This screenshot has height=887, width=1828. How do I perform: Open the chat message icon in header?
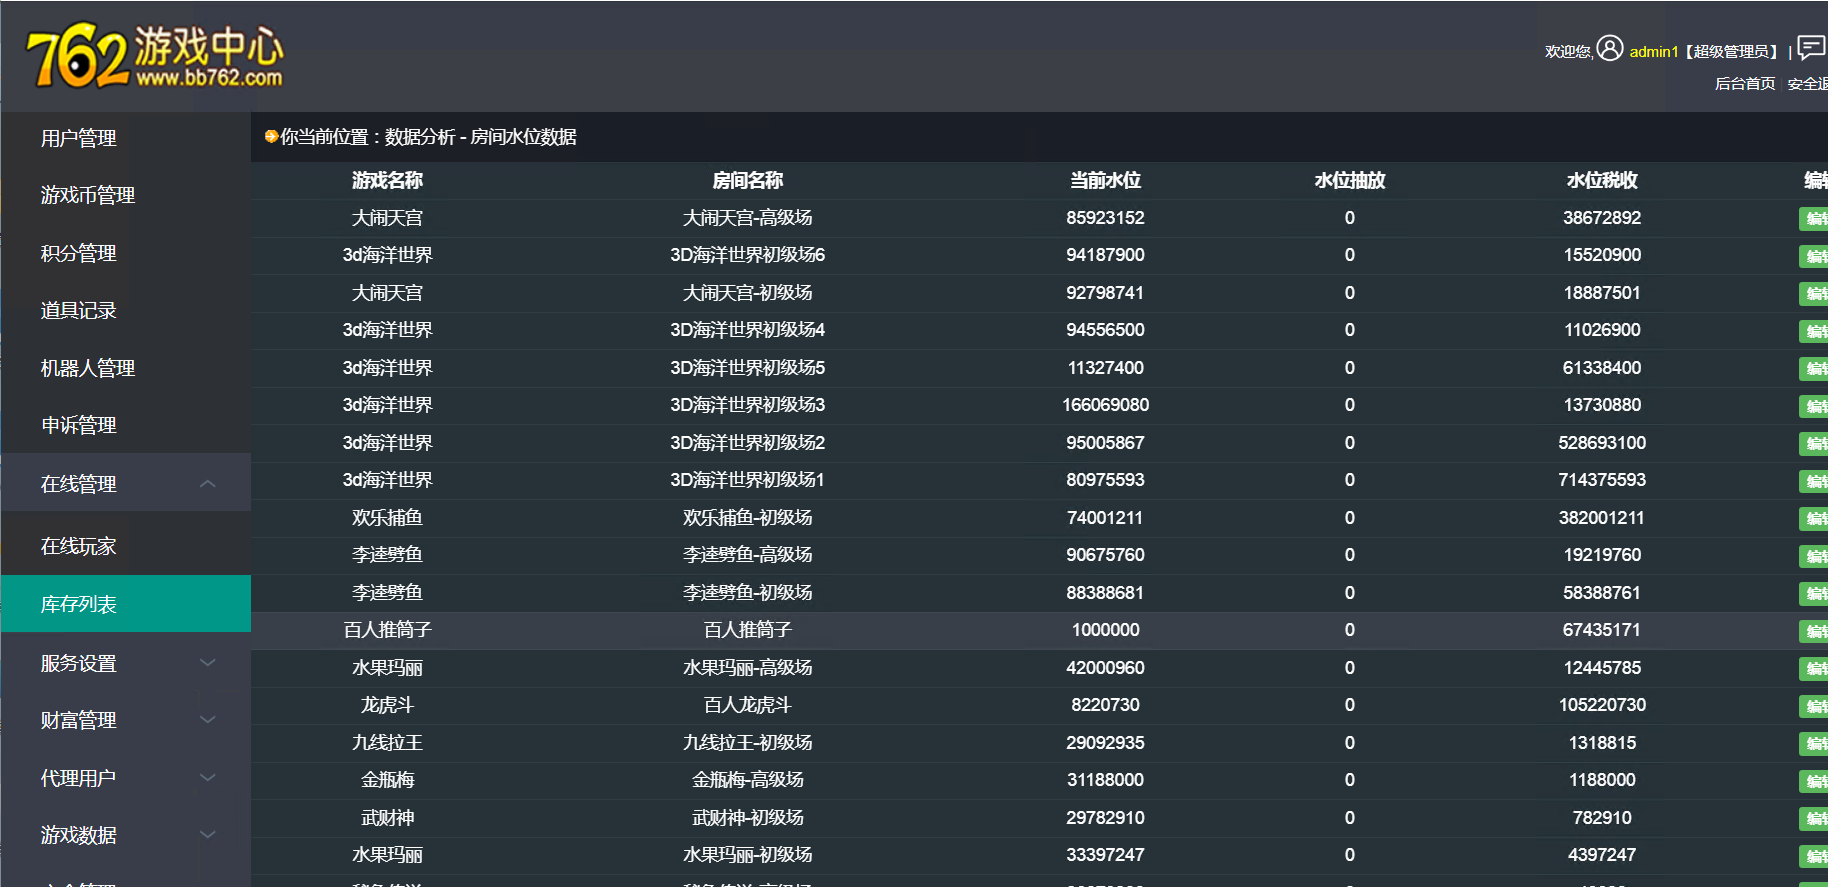point(1810,48)
